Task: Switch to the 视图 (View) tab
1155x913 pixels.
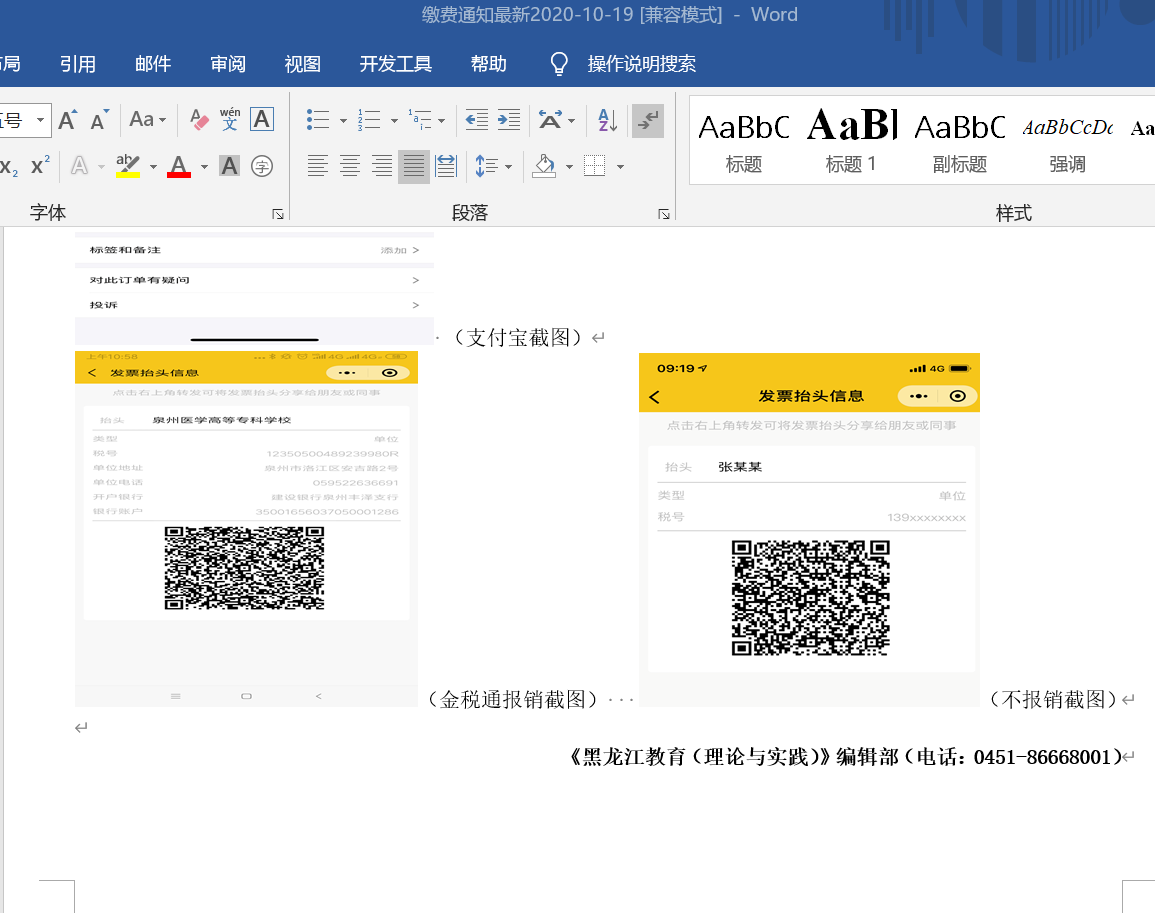Action: pyautogui.click(x=303, y=64)
